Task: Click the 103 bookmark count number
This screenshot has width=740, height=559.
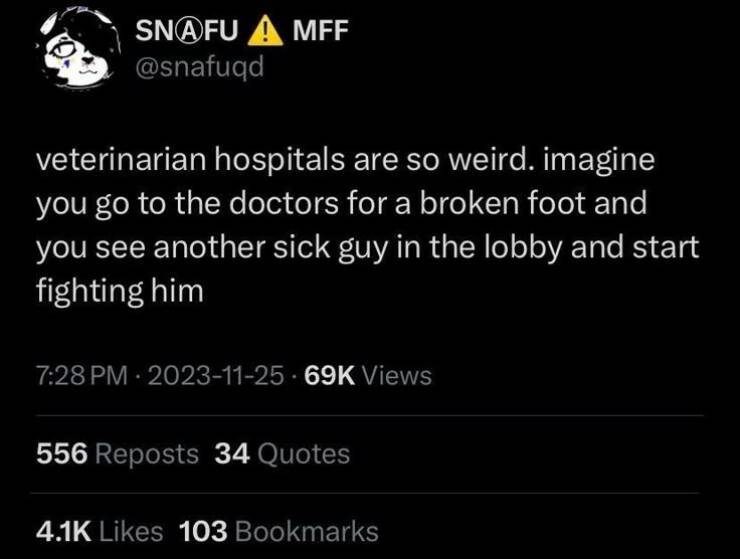Action: pyautogui.click(x=203, y=531)
